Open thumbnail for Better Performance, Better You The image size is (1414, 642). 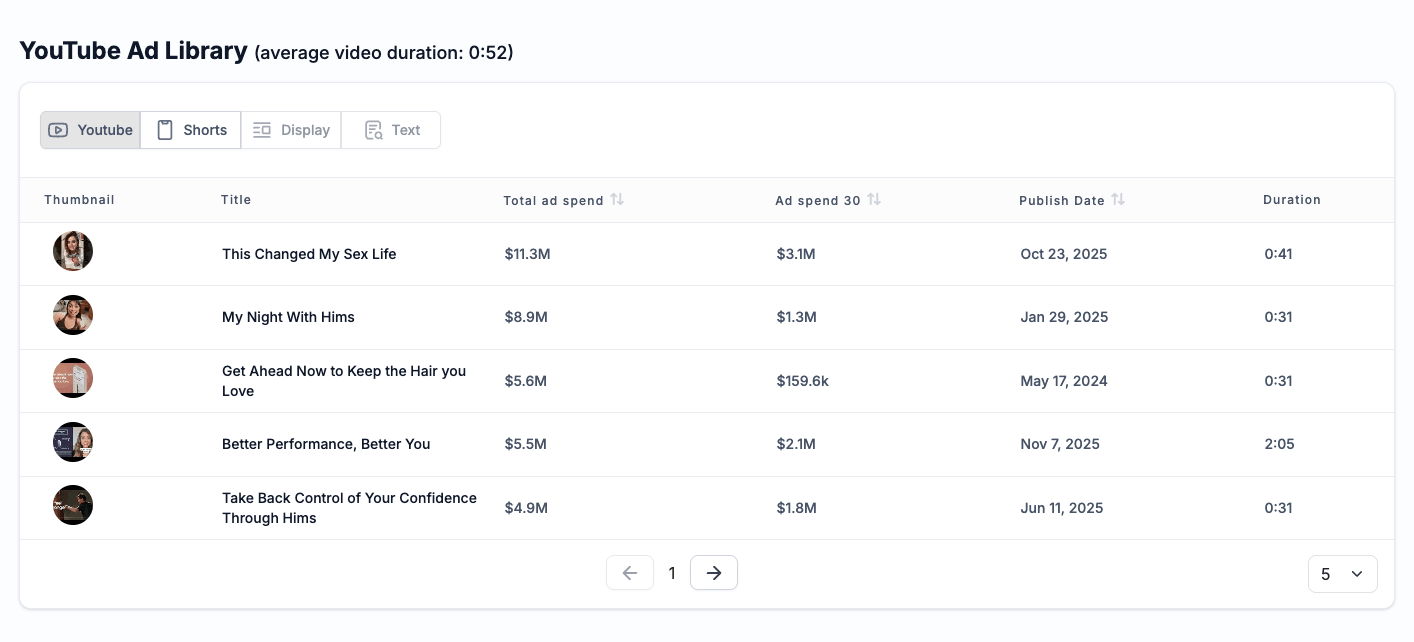point(73,442)
